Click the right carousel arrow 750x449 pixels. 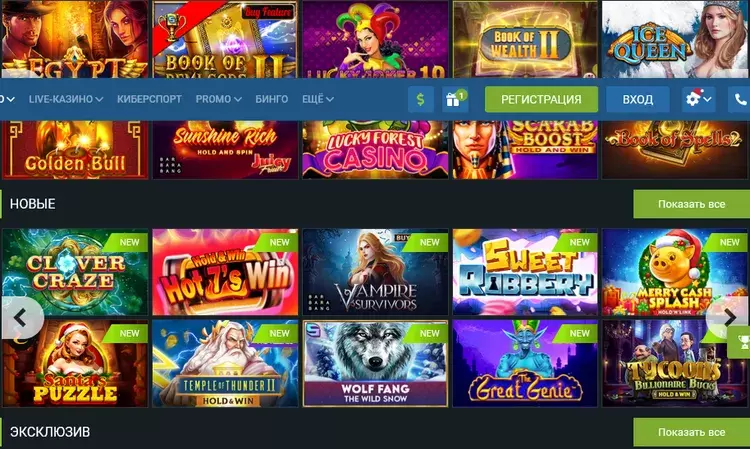(729, 318)
